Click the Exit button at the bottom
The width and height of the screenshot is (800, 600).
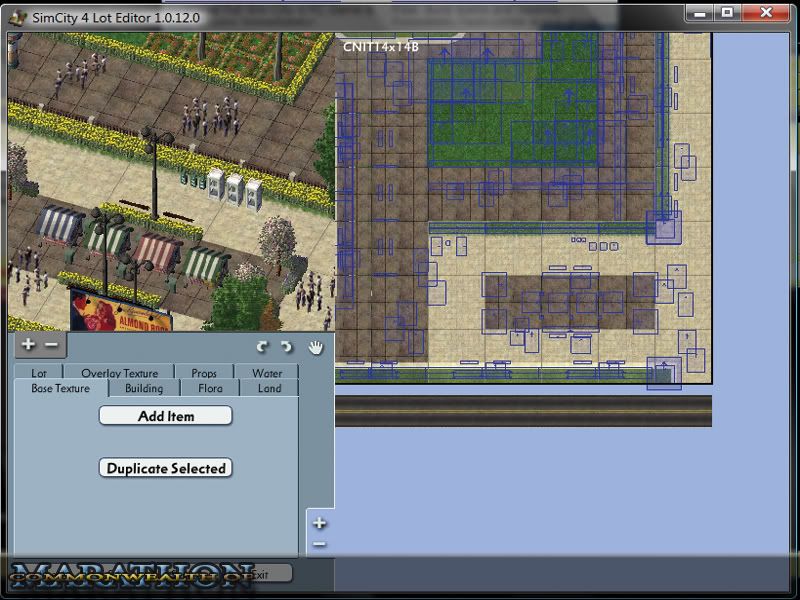260,574
